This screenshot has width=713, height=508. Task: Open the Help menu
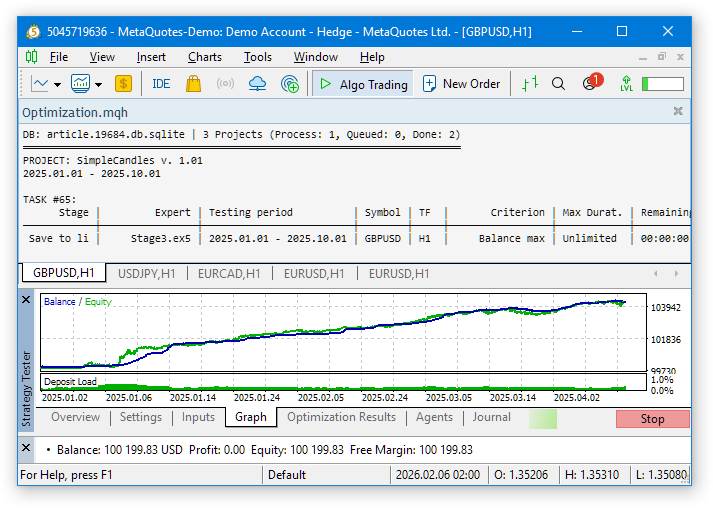pyautogui.click(x=372, y=57)
